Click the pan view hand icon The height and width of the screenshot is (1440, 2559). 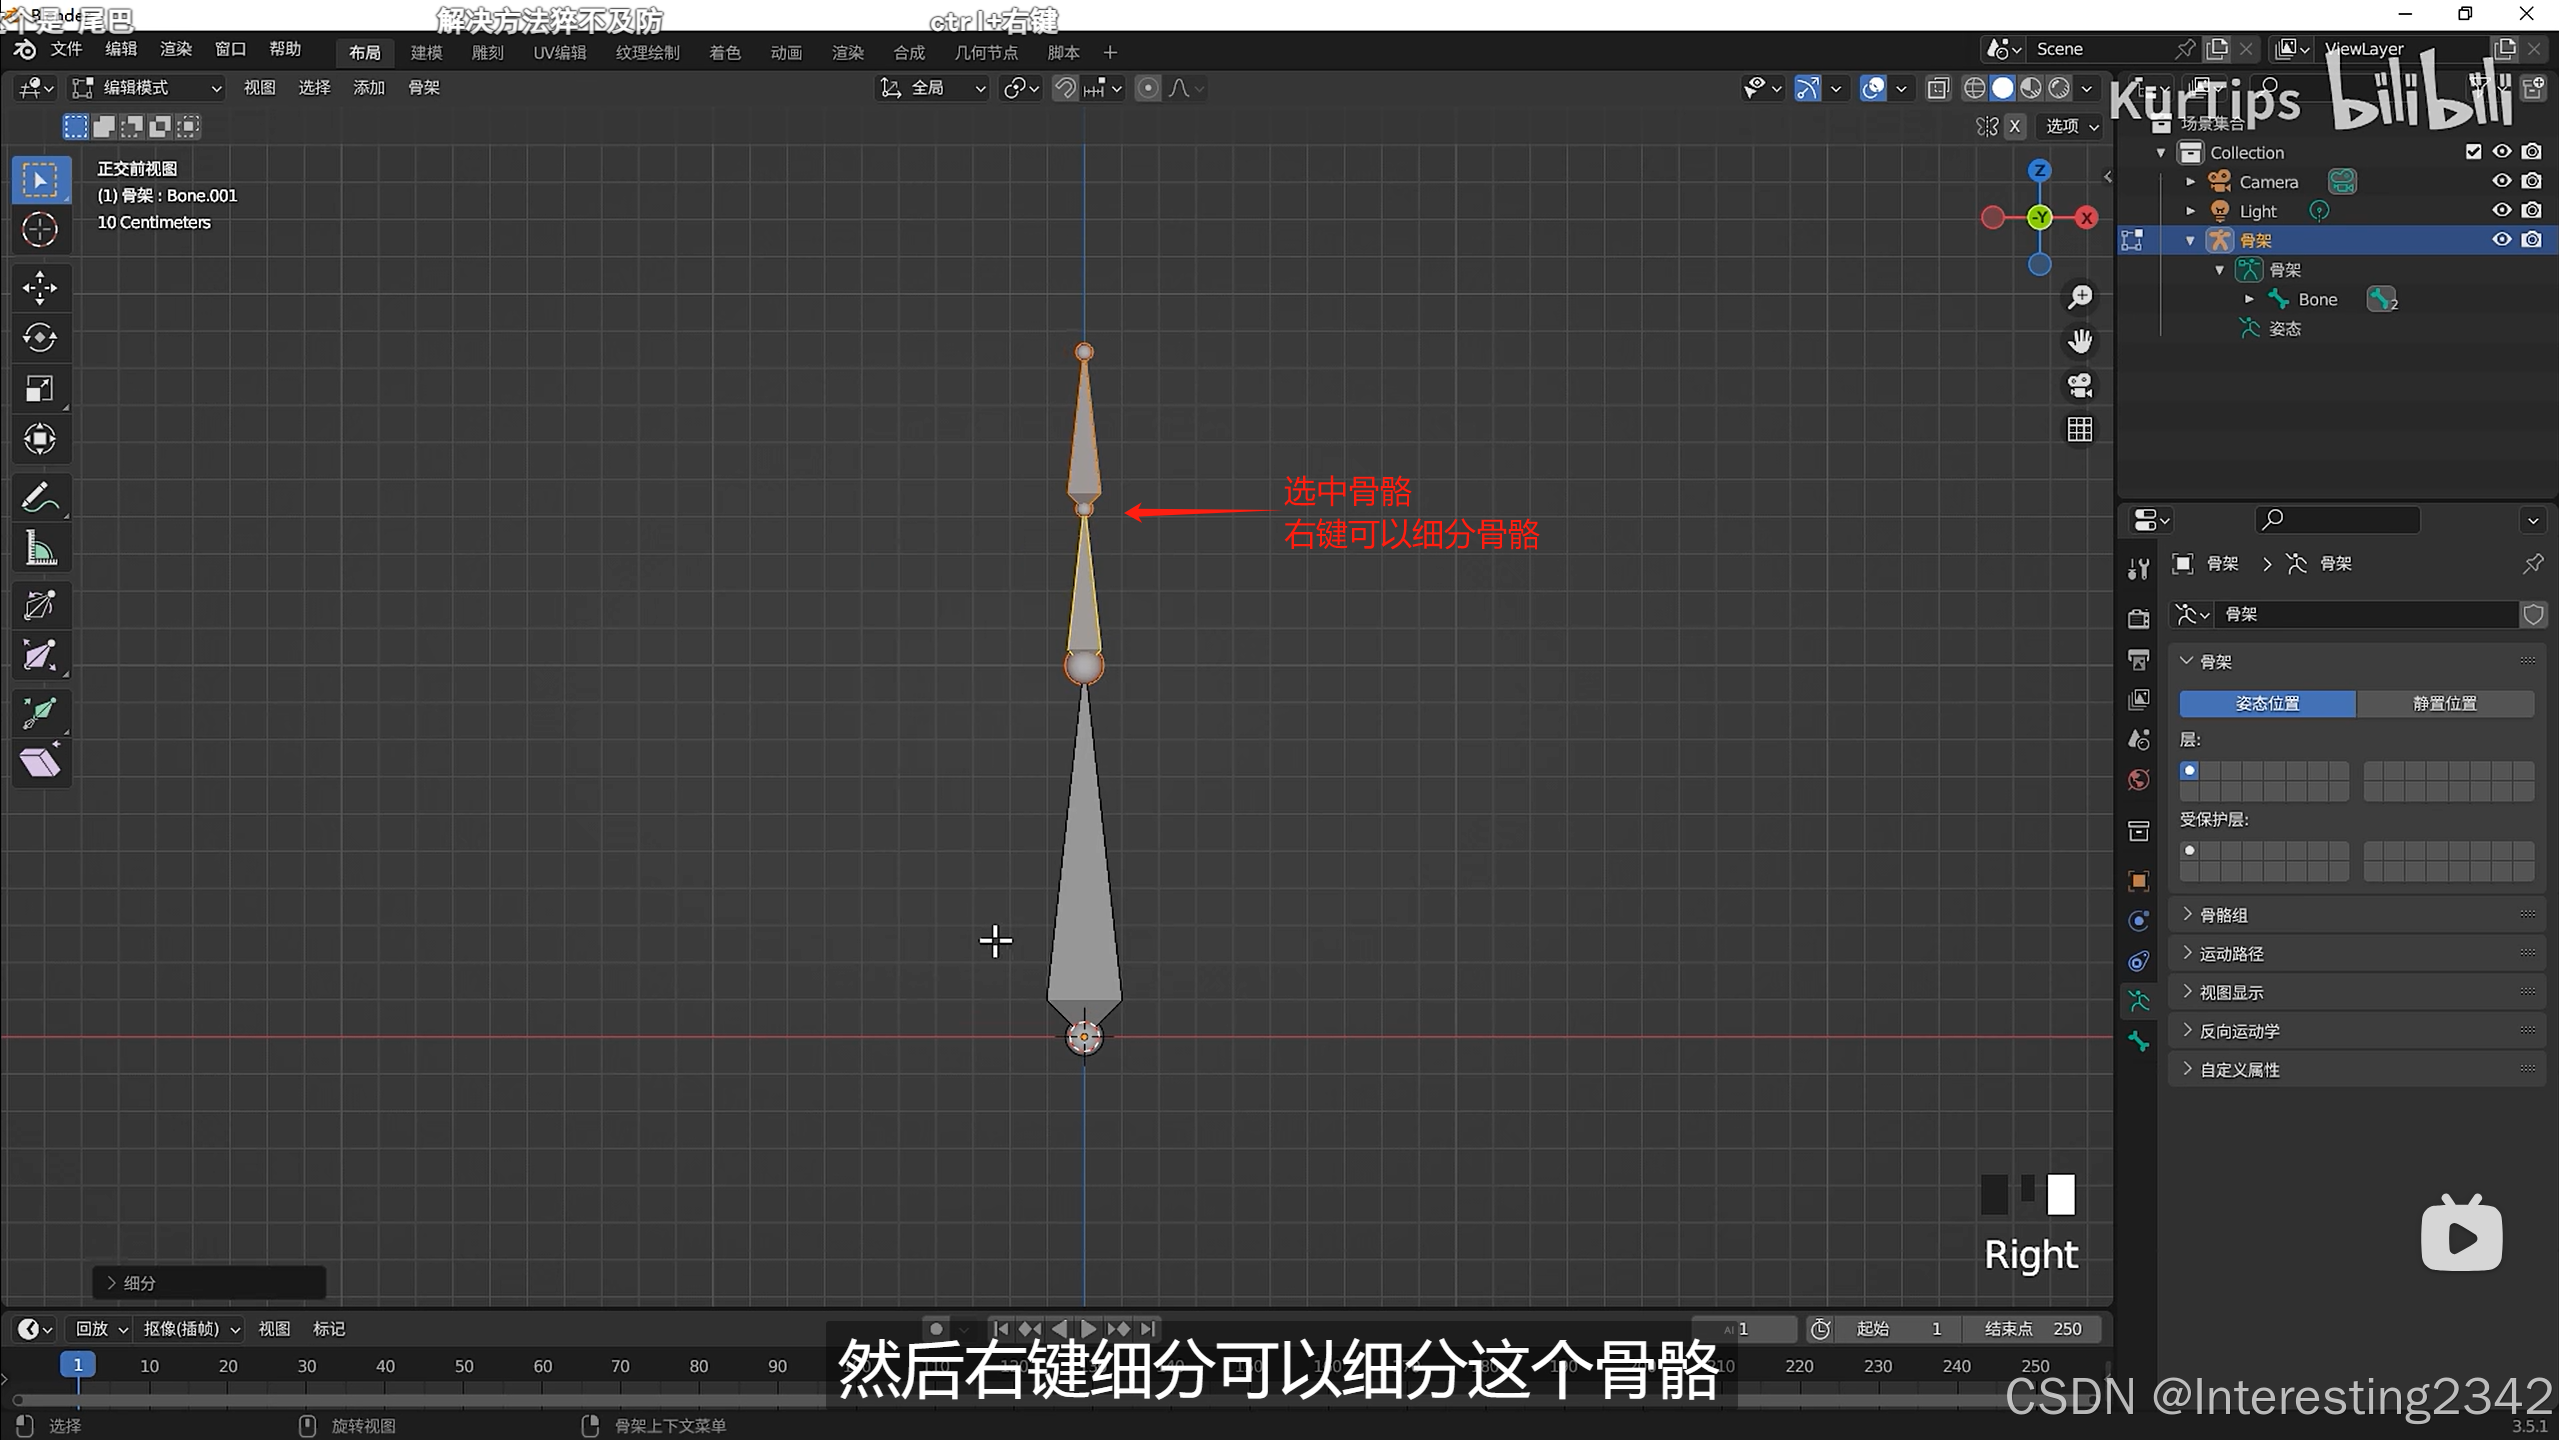click(x=2080, y=342)
